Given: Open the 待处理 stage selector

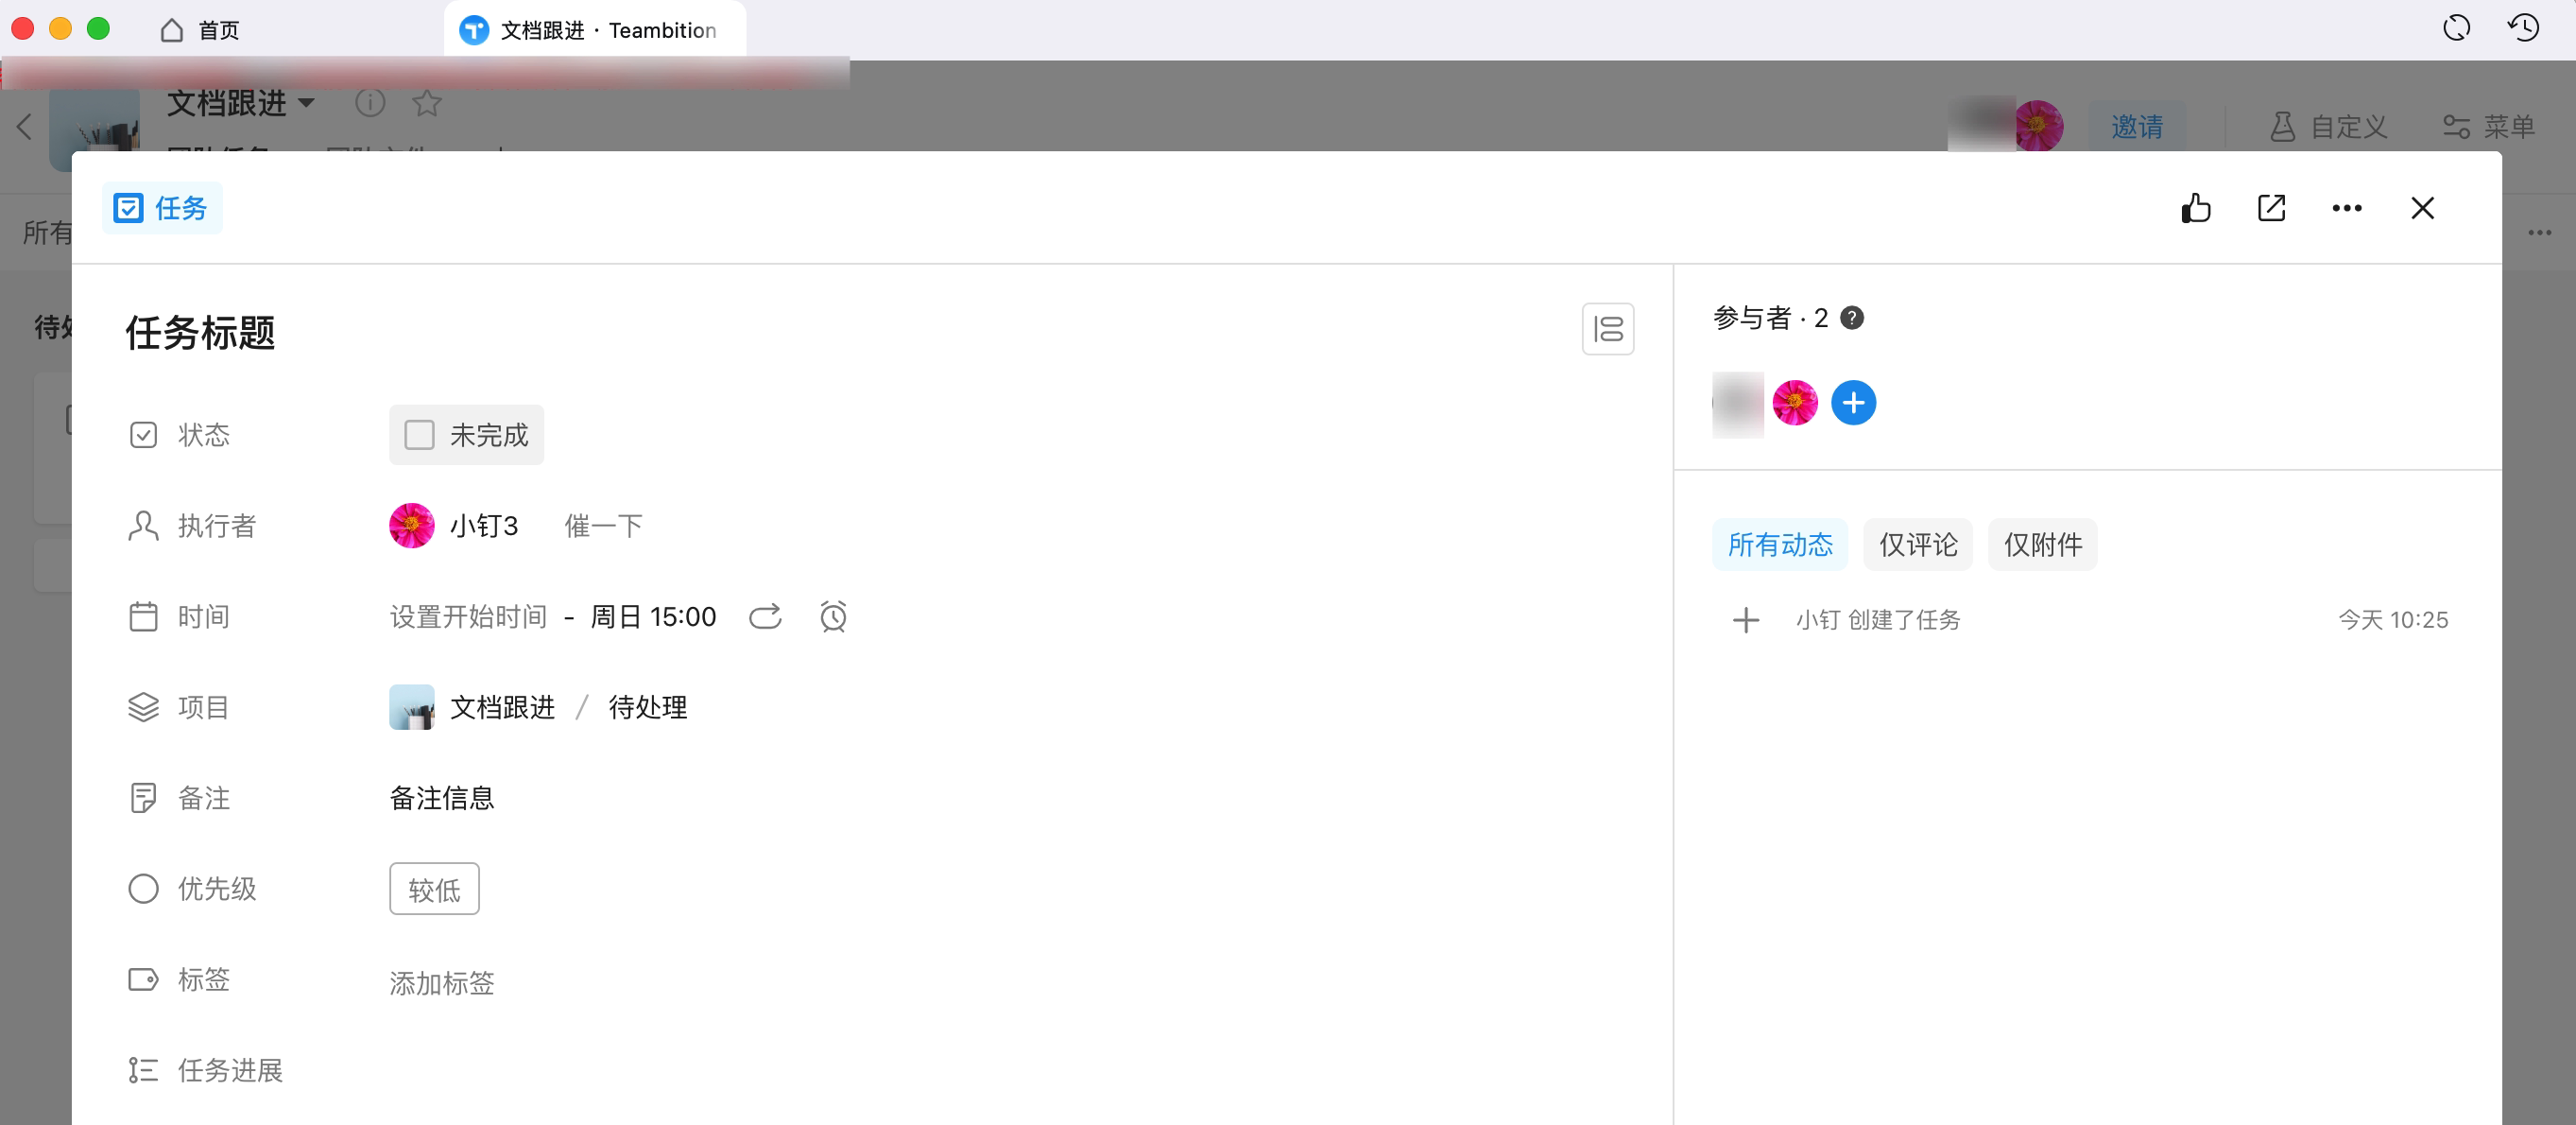Looking at the screenshot, I should tap(648, 707).
